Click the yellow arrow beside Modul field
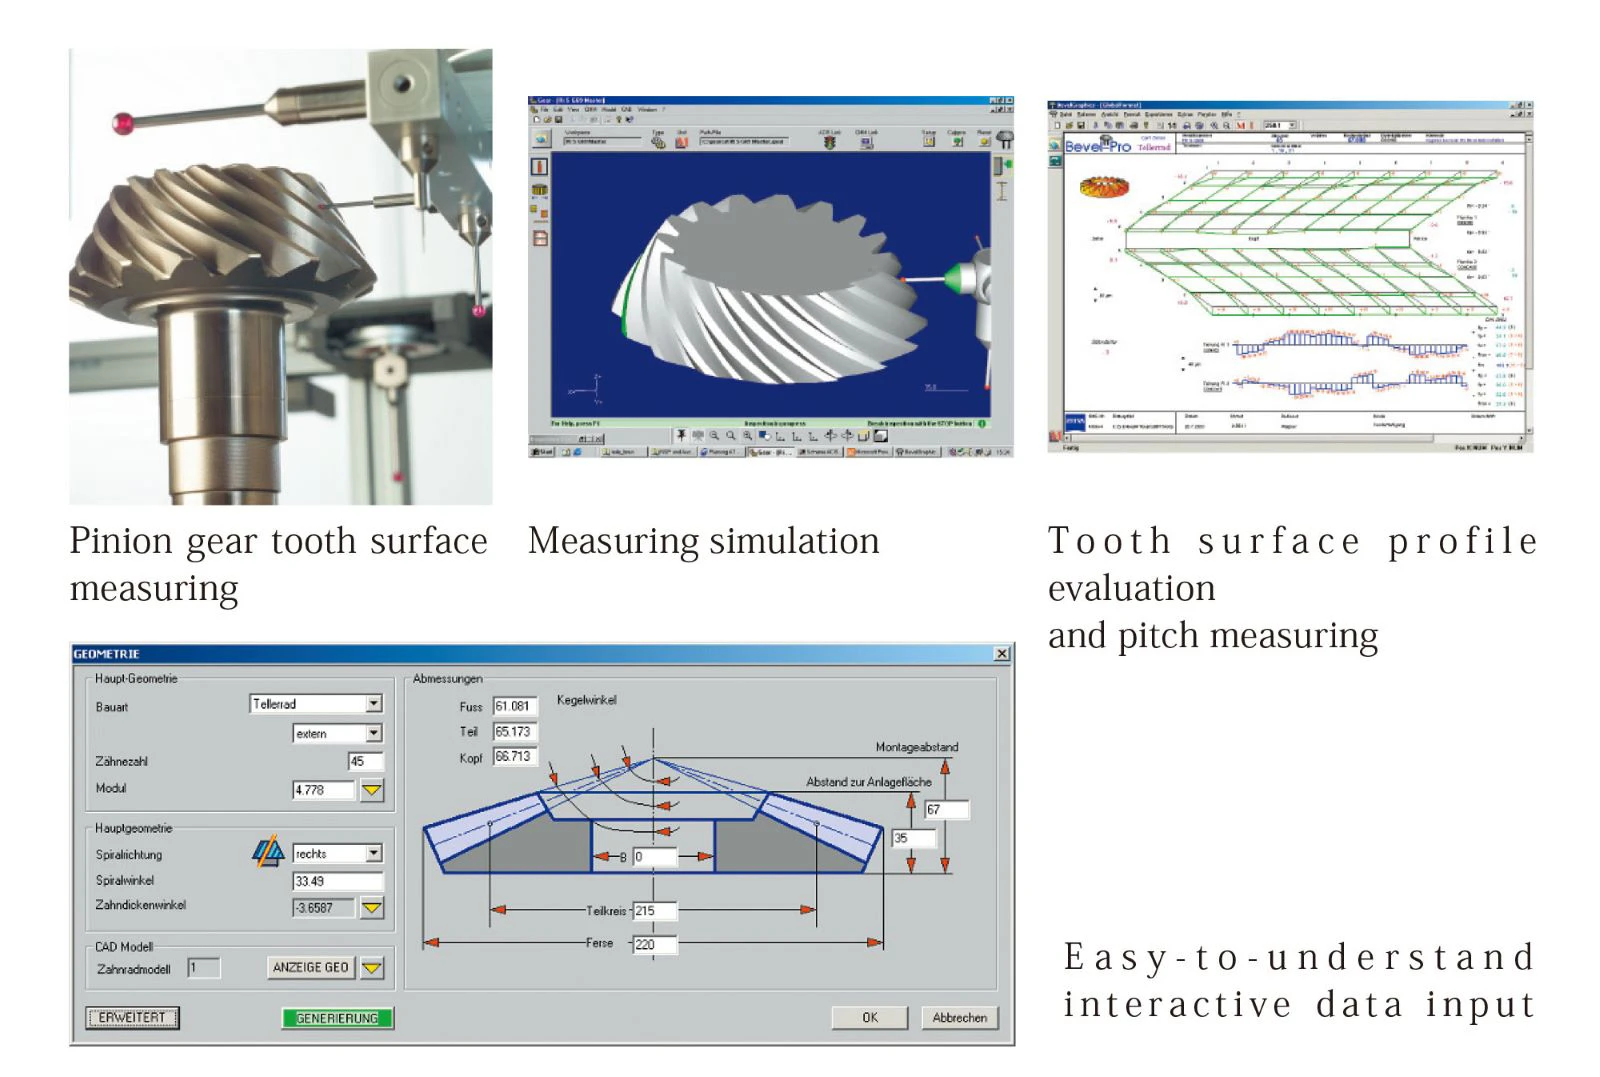1600x1077 pixels. pos(372,790)
